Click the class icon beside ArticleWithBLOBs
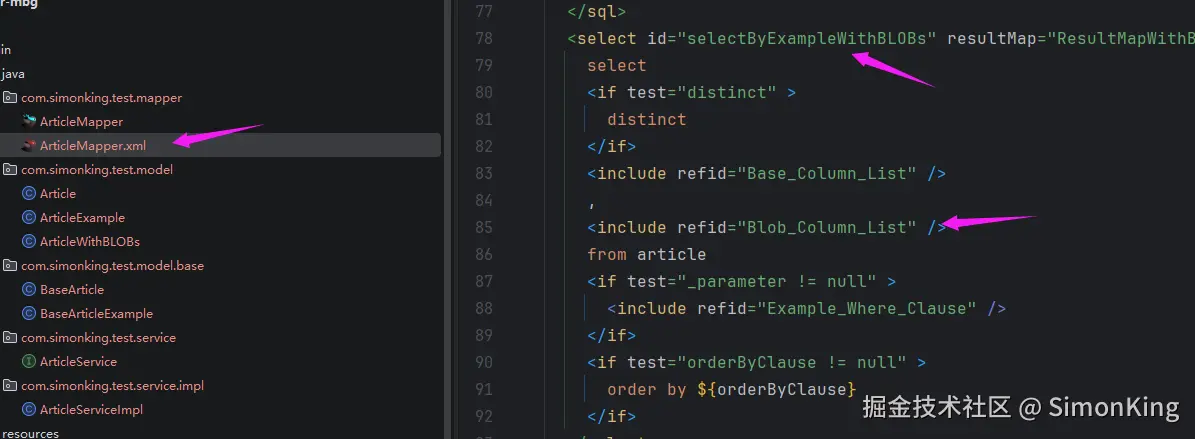The image size is (1195, 439). coord(30,242)
